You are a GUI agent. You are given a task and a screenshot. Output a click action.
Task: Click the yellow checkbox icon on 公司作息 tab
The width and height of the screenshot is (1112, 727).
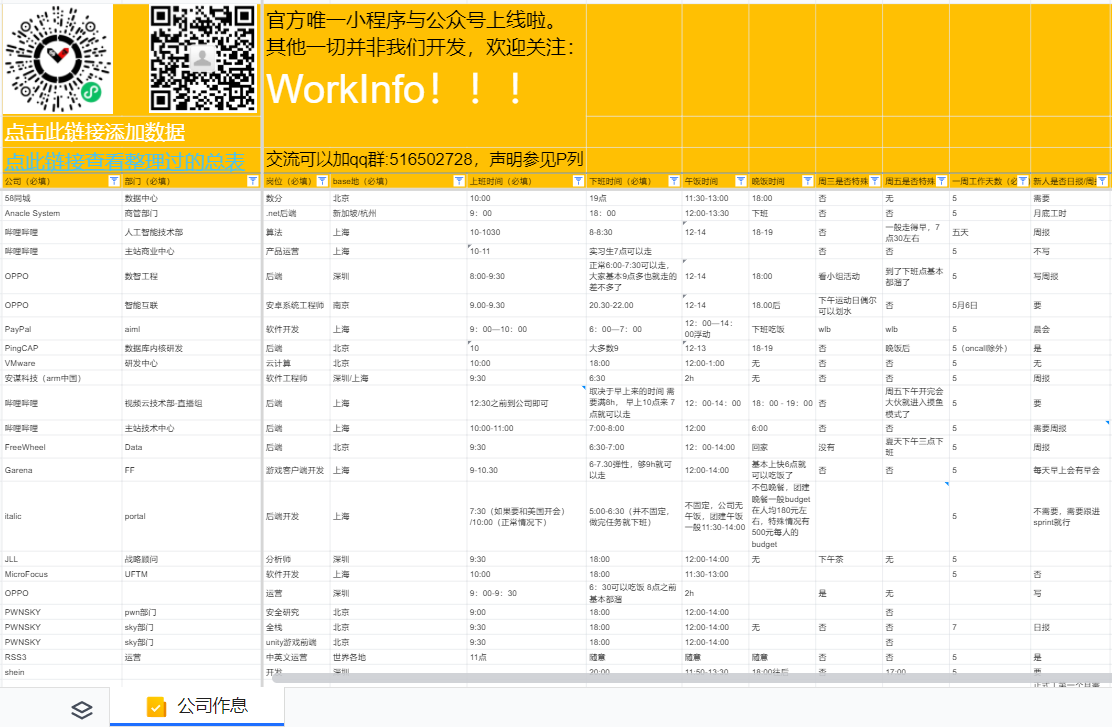pos(156,706)
